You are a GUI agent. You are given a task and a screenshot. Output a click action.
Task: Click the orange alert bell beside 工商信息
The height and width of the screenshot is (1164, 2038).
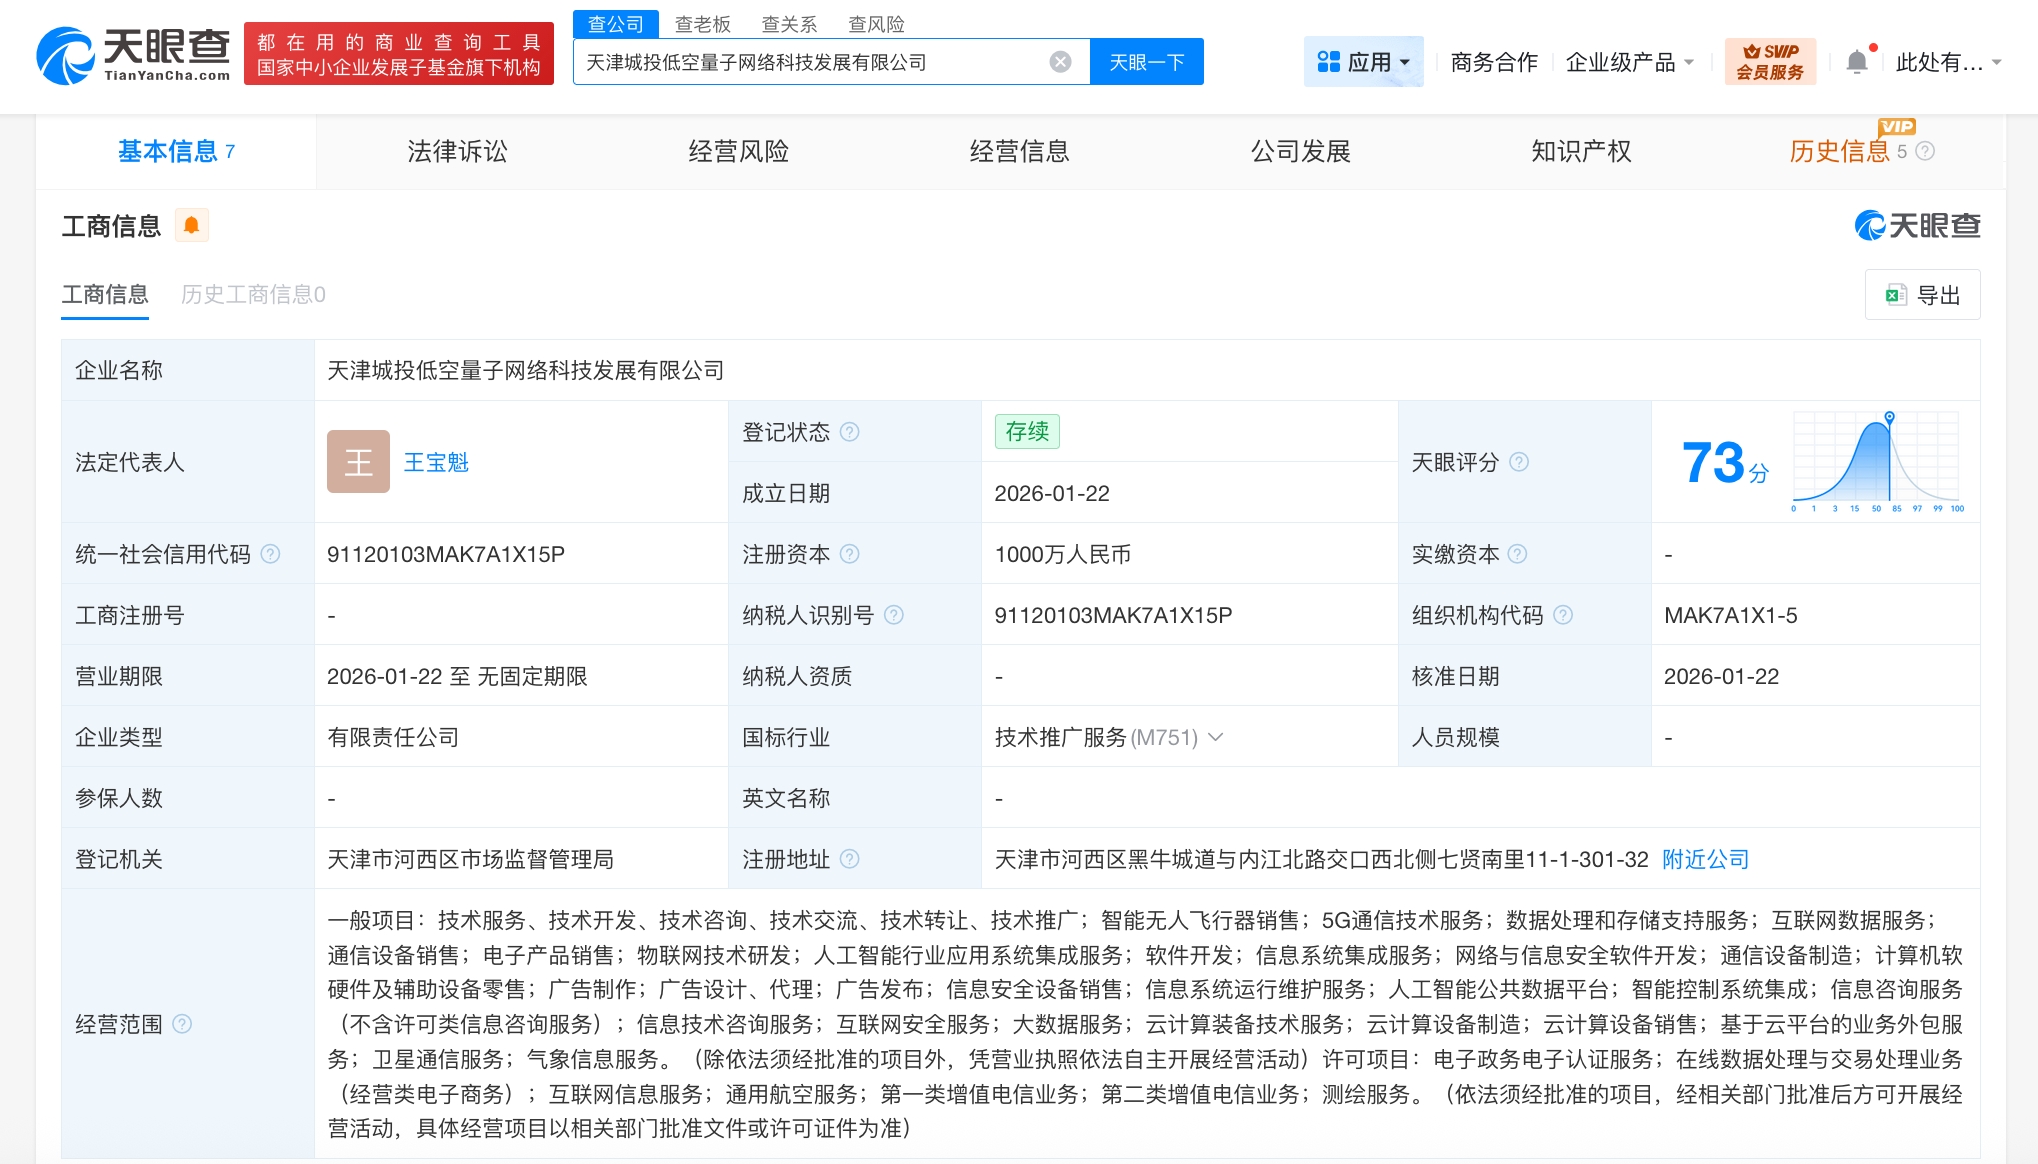click(191, 226)
